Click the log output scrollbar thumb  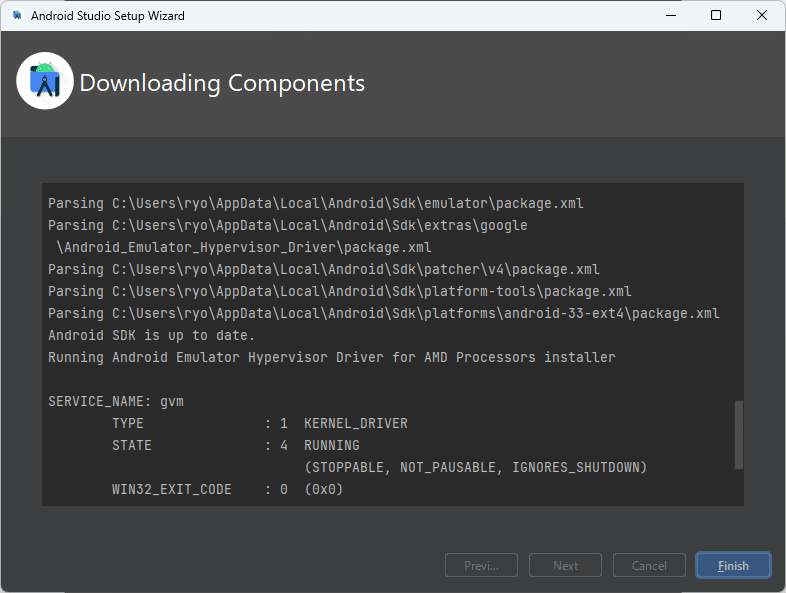(x=738, y=435)
